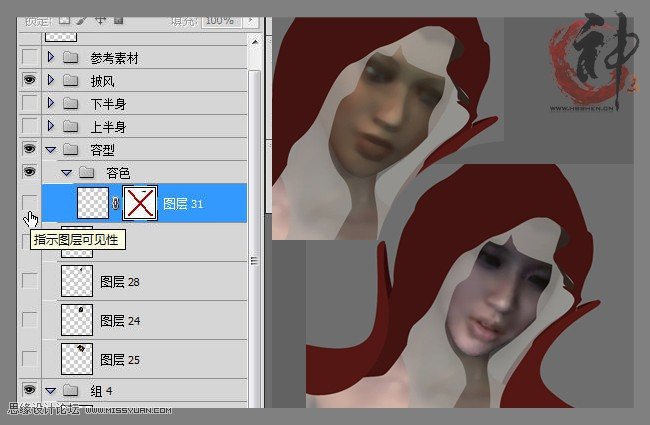Click the mask link icon on 图层 31
Image resolution: width=650 pixels, height=425 pixels.
click(x=116, y=203)
